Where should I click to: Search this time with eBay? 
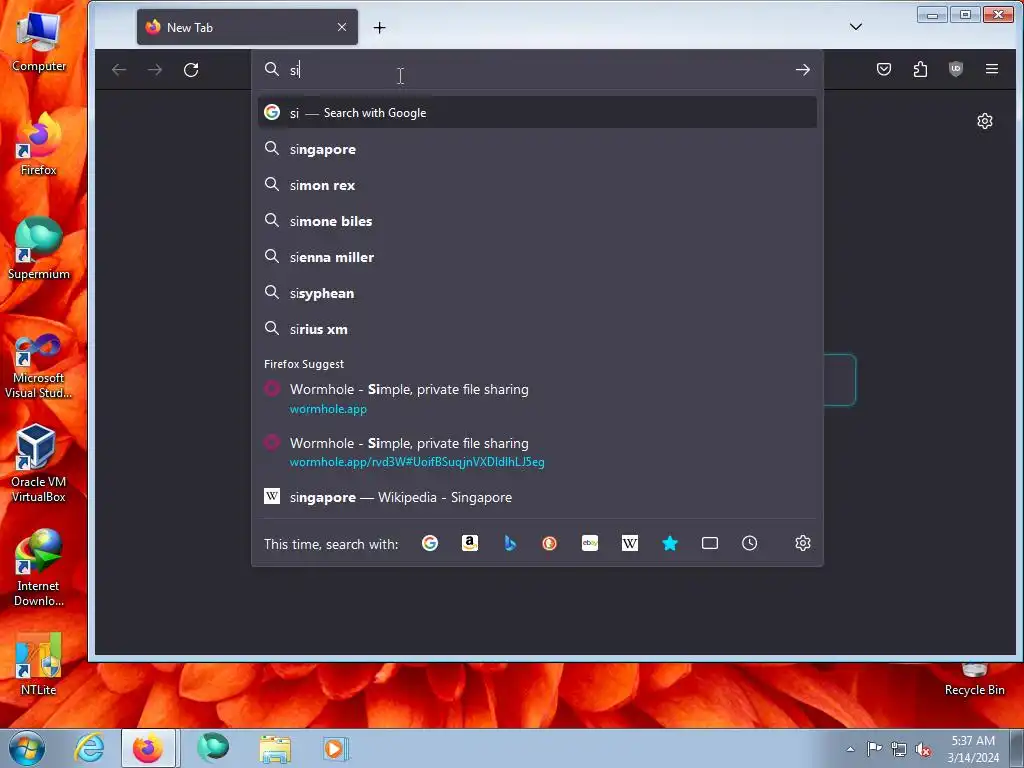coord(590,543)
